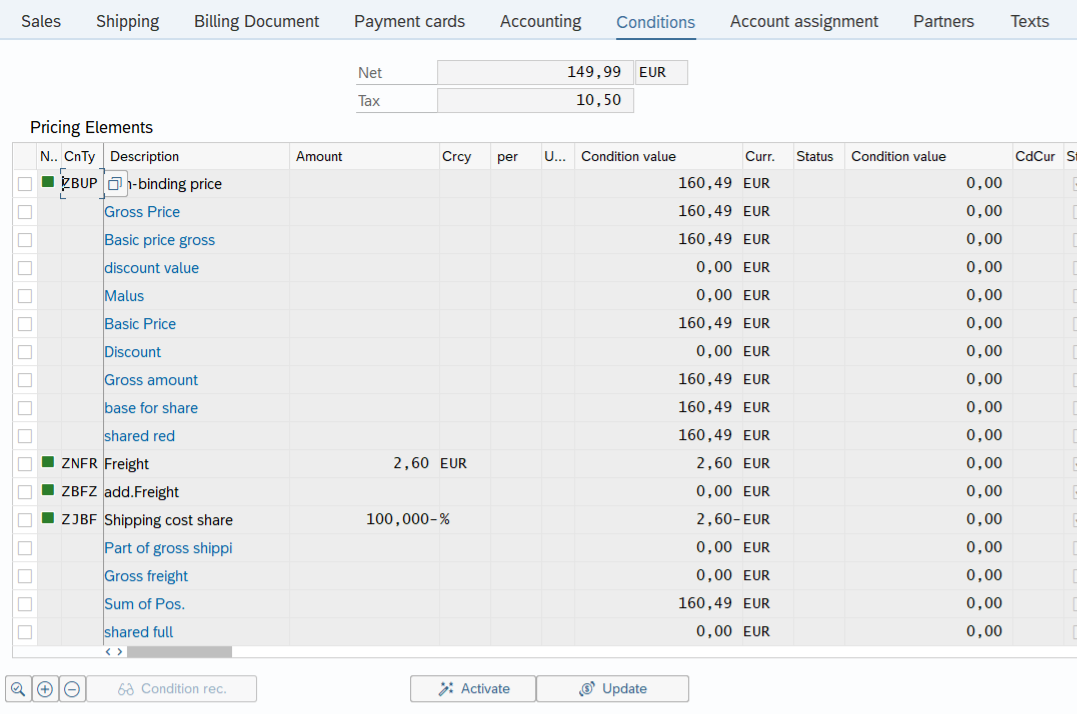Click the Gross freight link
This screenshot has height=714, width=1077.
(x=146, y=577)
